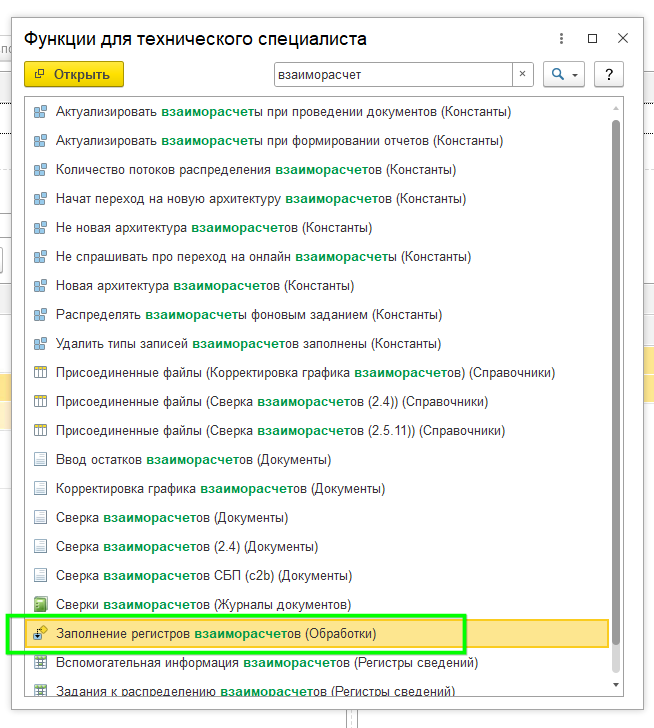This screenshot has height=728, width=654.
Task: Click the register icon beside Вспомогательная информация взаиморасчетов
Action: [40, 663]
